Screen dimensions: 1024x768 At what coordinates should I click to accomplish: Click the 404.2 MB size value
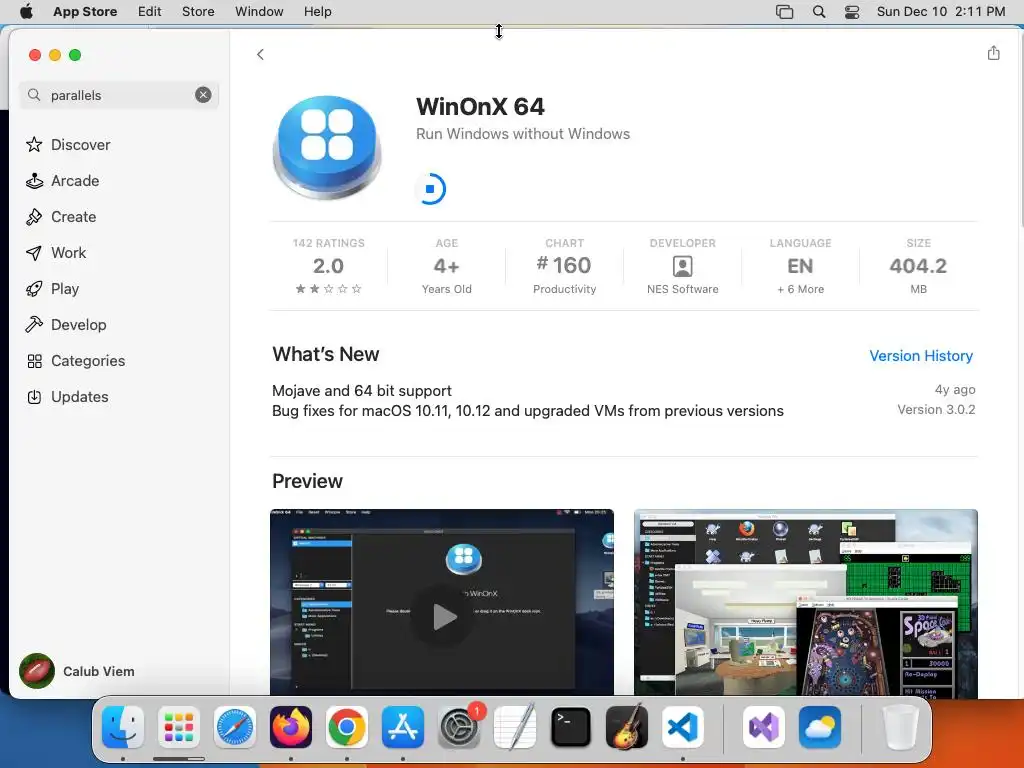918,266
